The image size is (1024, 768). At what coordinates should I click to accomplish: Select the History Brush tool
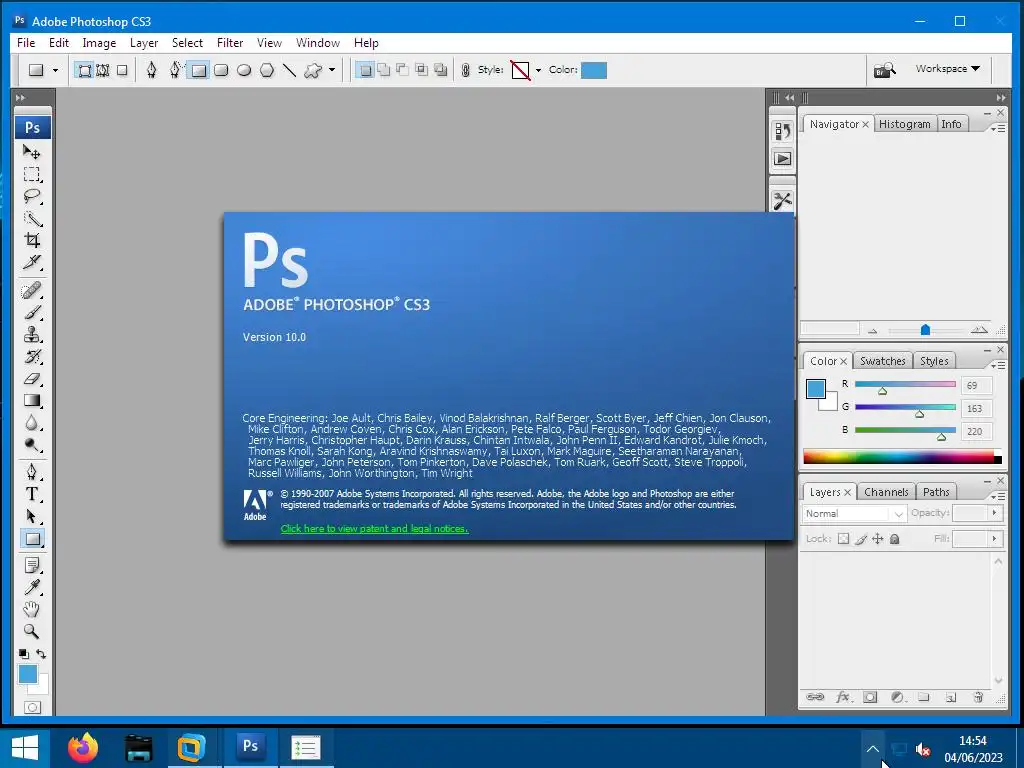(x=32, y=357)
